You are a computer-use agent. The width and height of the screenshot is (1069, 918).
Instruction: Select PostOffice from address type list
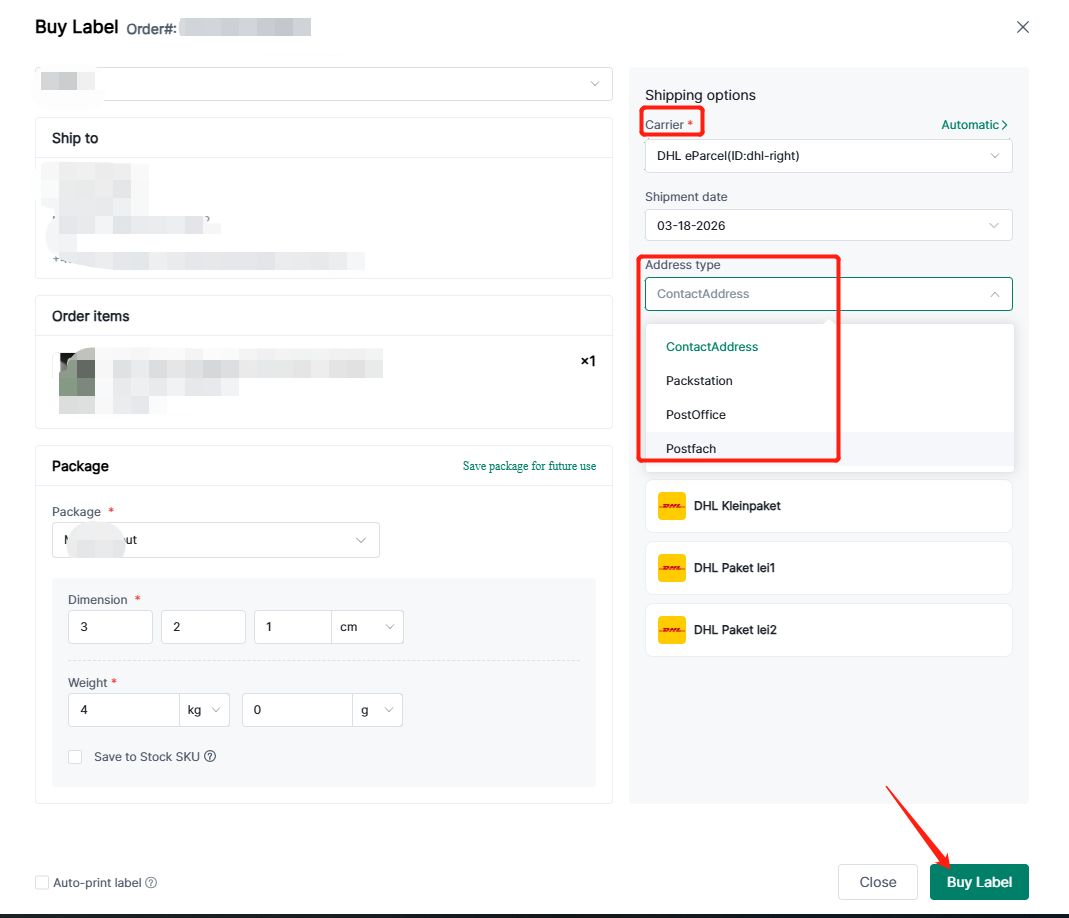tap(696, 415)
